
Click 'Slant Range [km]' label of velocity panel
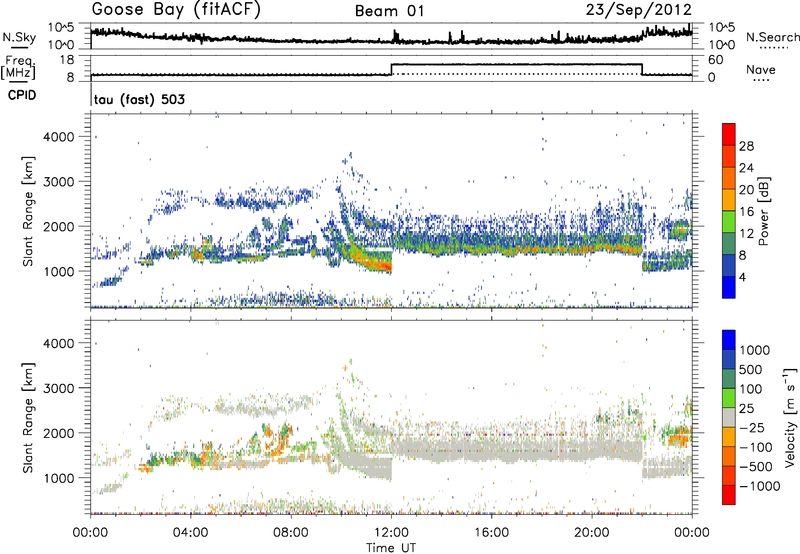29,417
